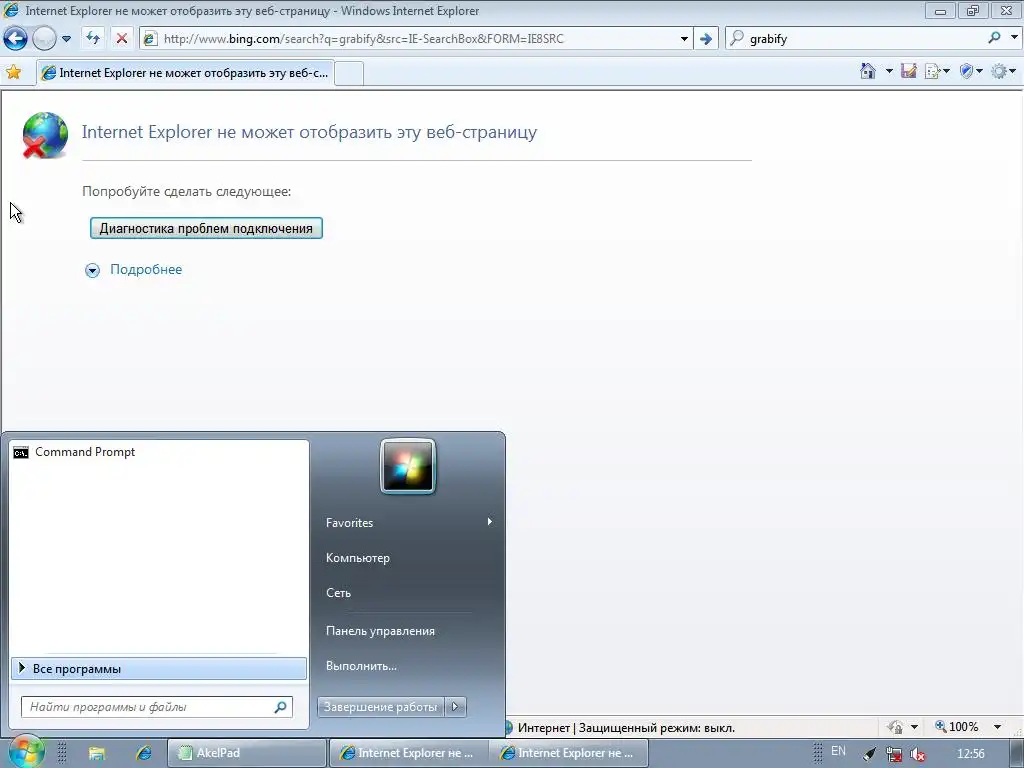The width and height of the screenshot is (1024, 768).
Task: Click the muted volume tray icon
Action: click(918, 754)
